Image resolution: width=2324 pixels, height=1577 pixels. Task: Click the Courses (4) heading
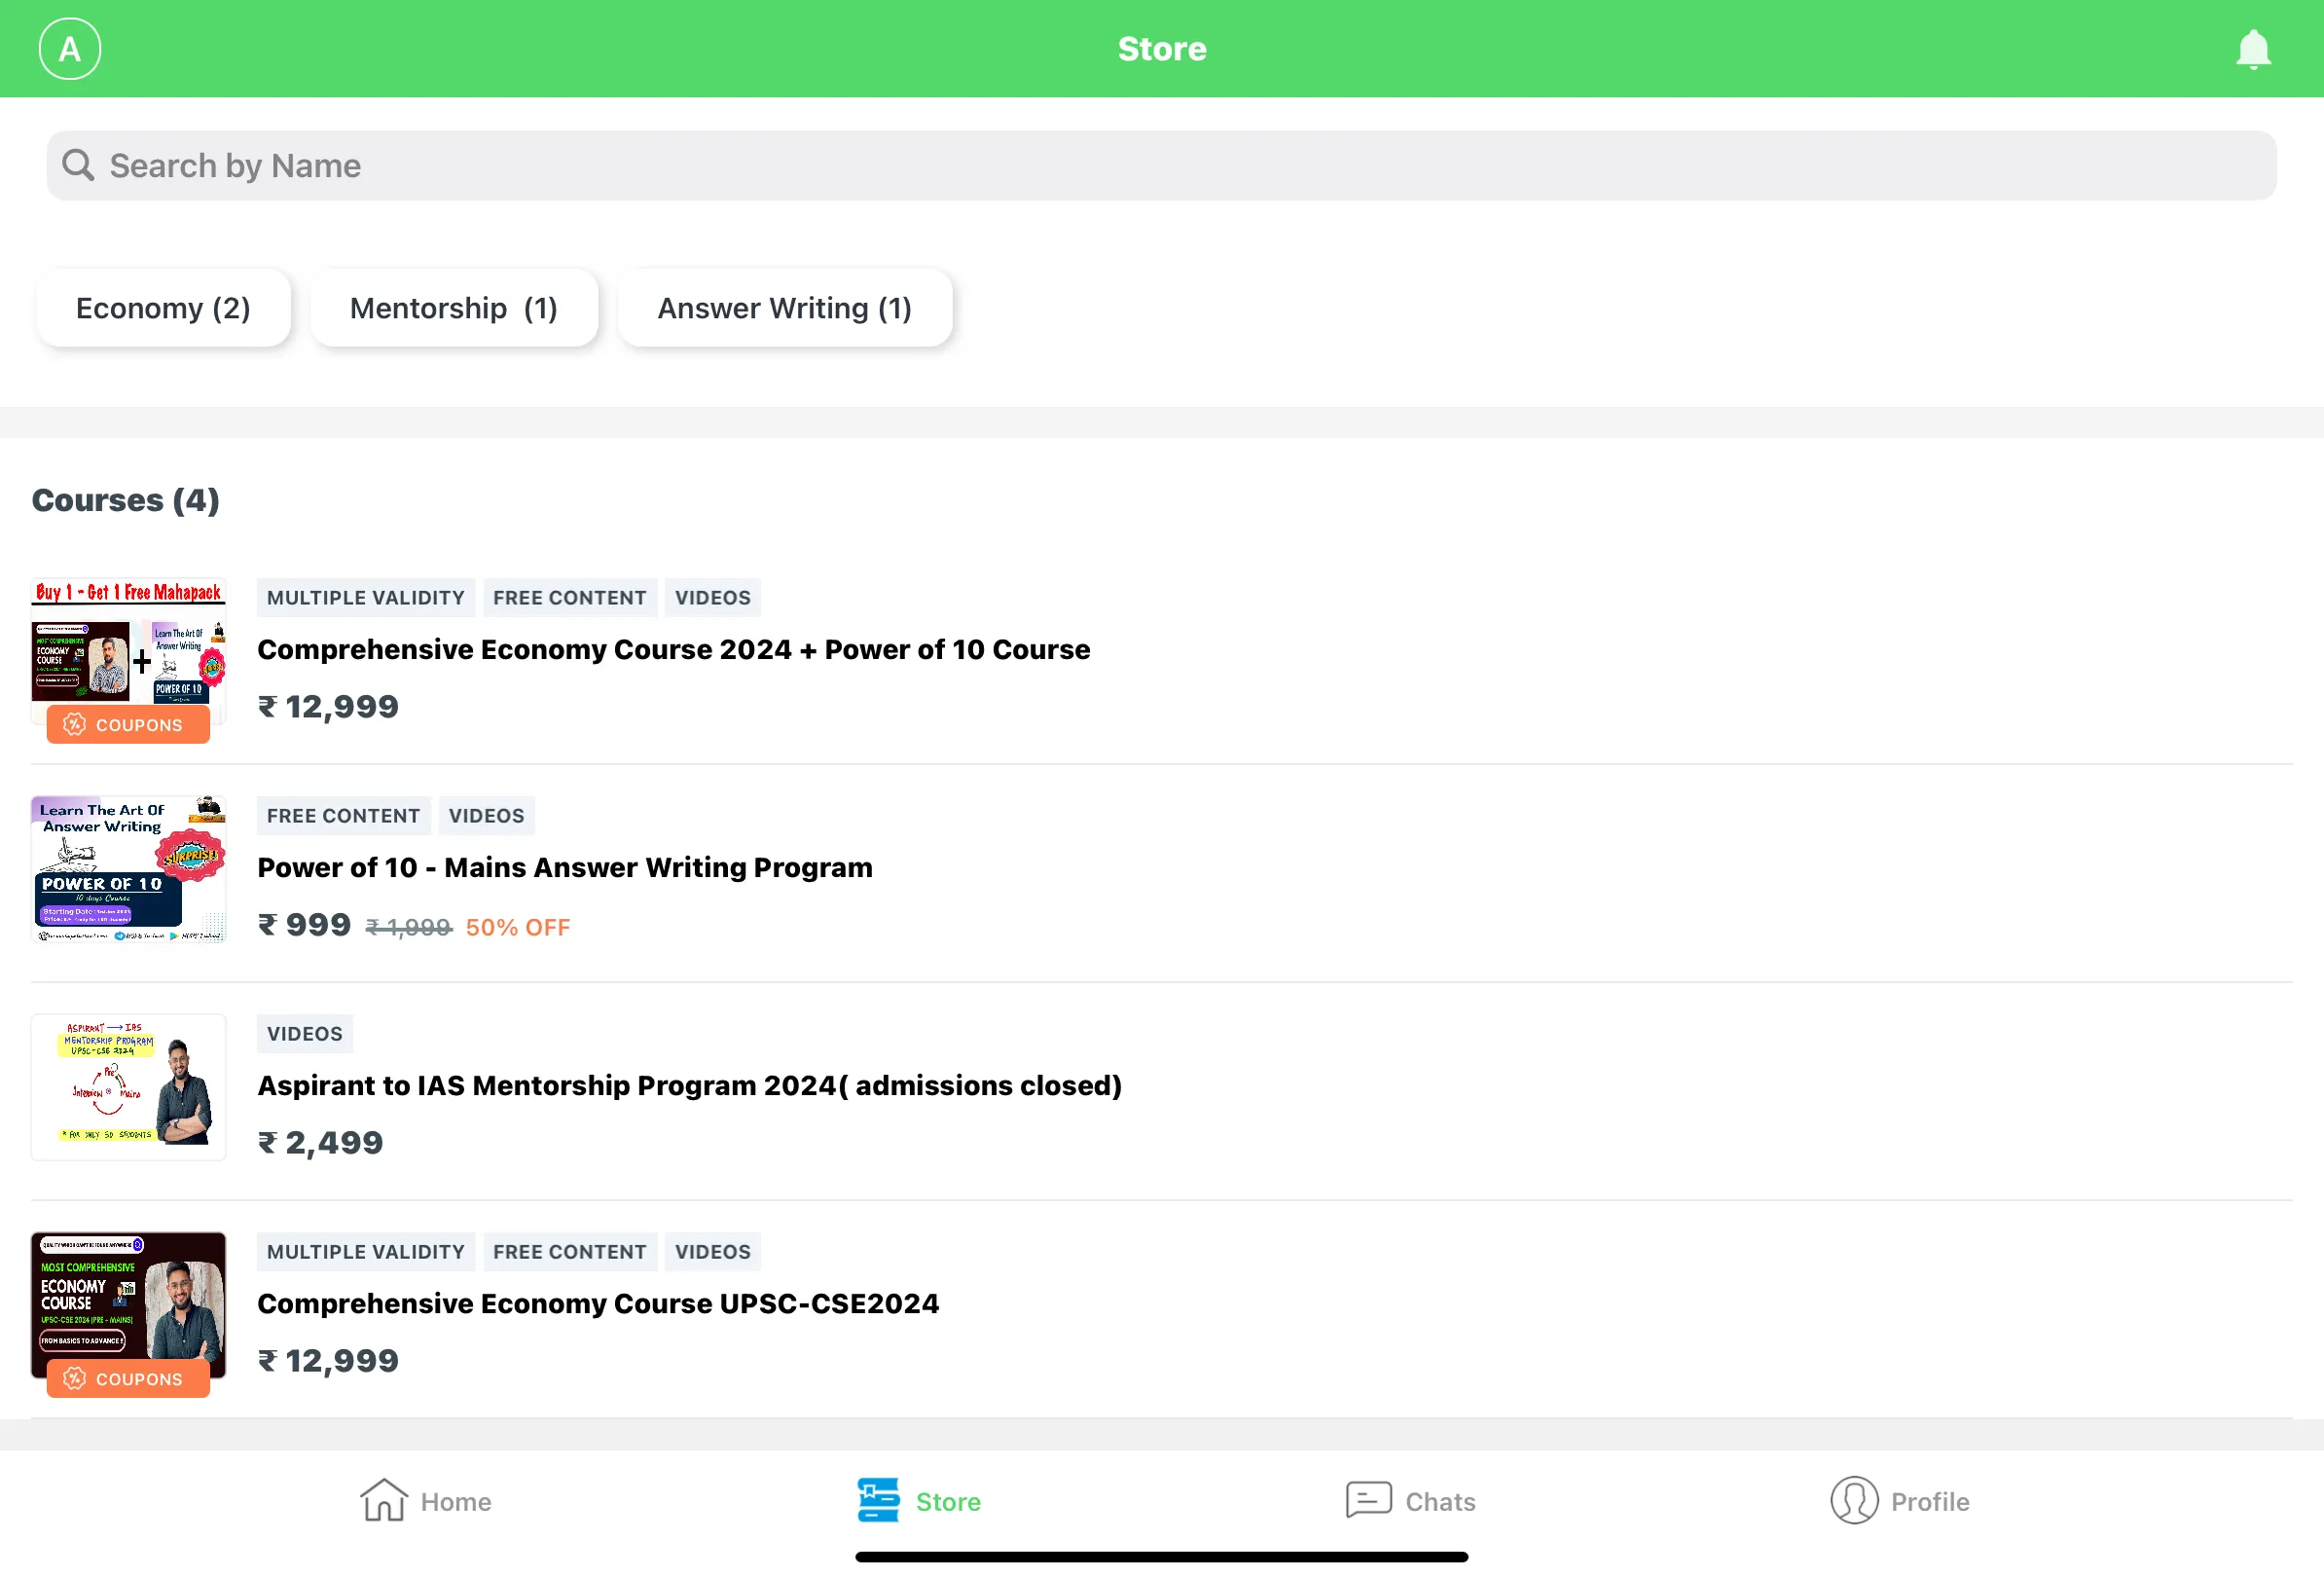126,500
